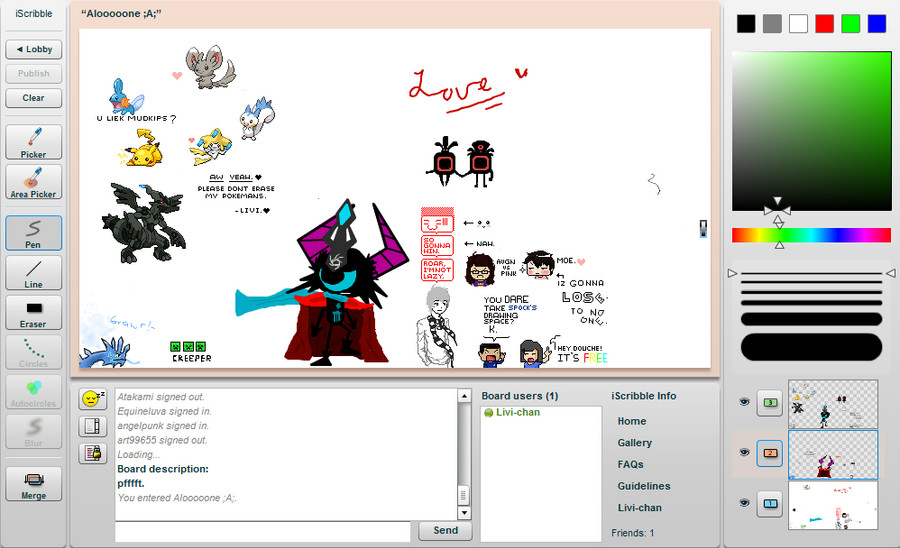Image resolution: width=900 pixels, height=548 pixels.
Task: Click inside the green shade picker square
Action: [x=811, y=131]
